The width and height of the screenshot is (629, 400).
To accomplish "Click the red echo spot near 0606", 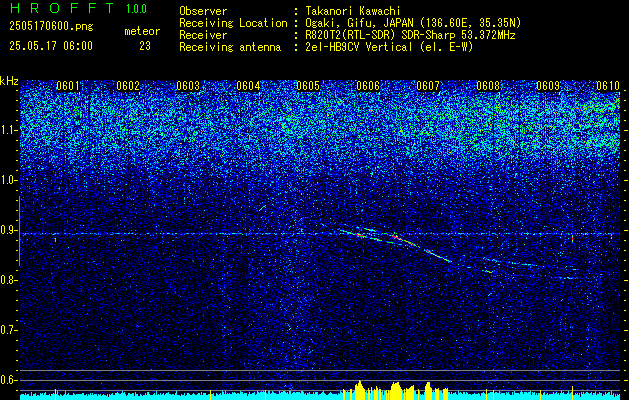I will (360, 236).
